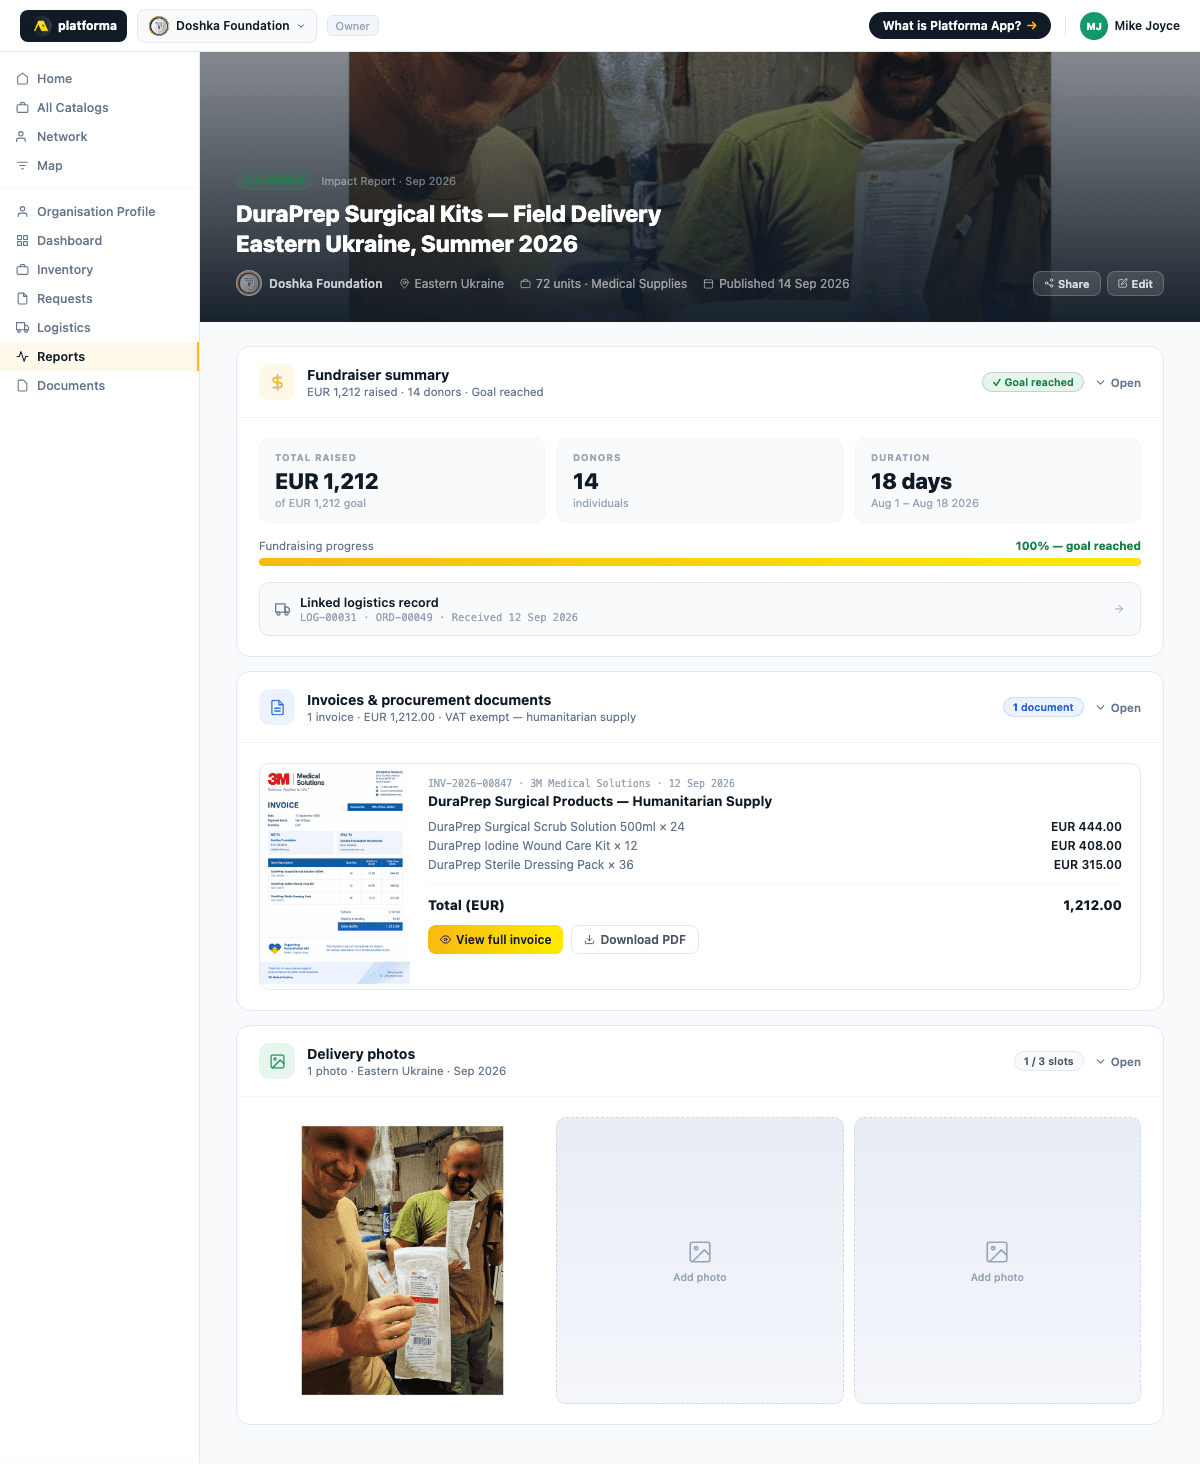Click the dollar icon in Fundraiser summary

(277, 382)
